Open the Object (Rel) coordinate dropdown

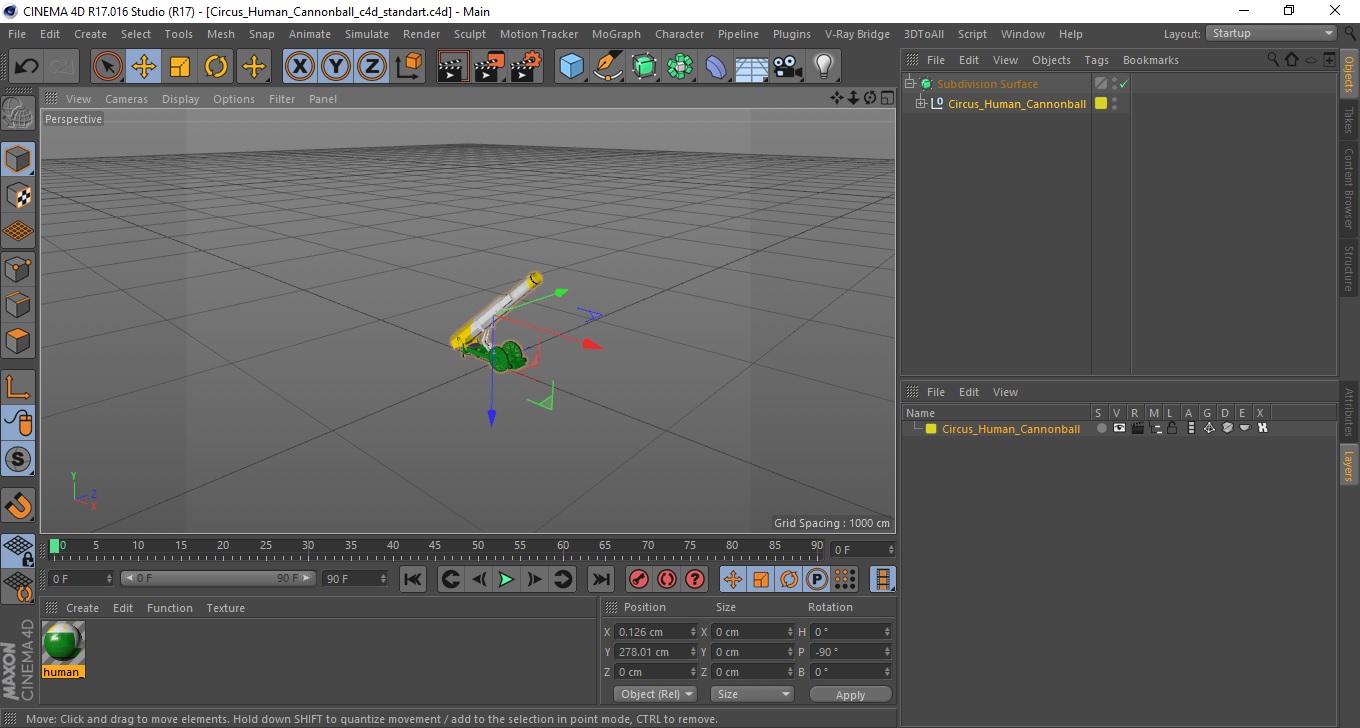pyautogui.click(x=655, y=694)
